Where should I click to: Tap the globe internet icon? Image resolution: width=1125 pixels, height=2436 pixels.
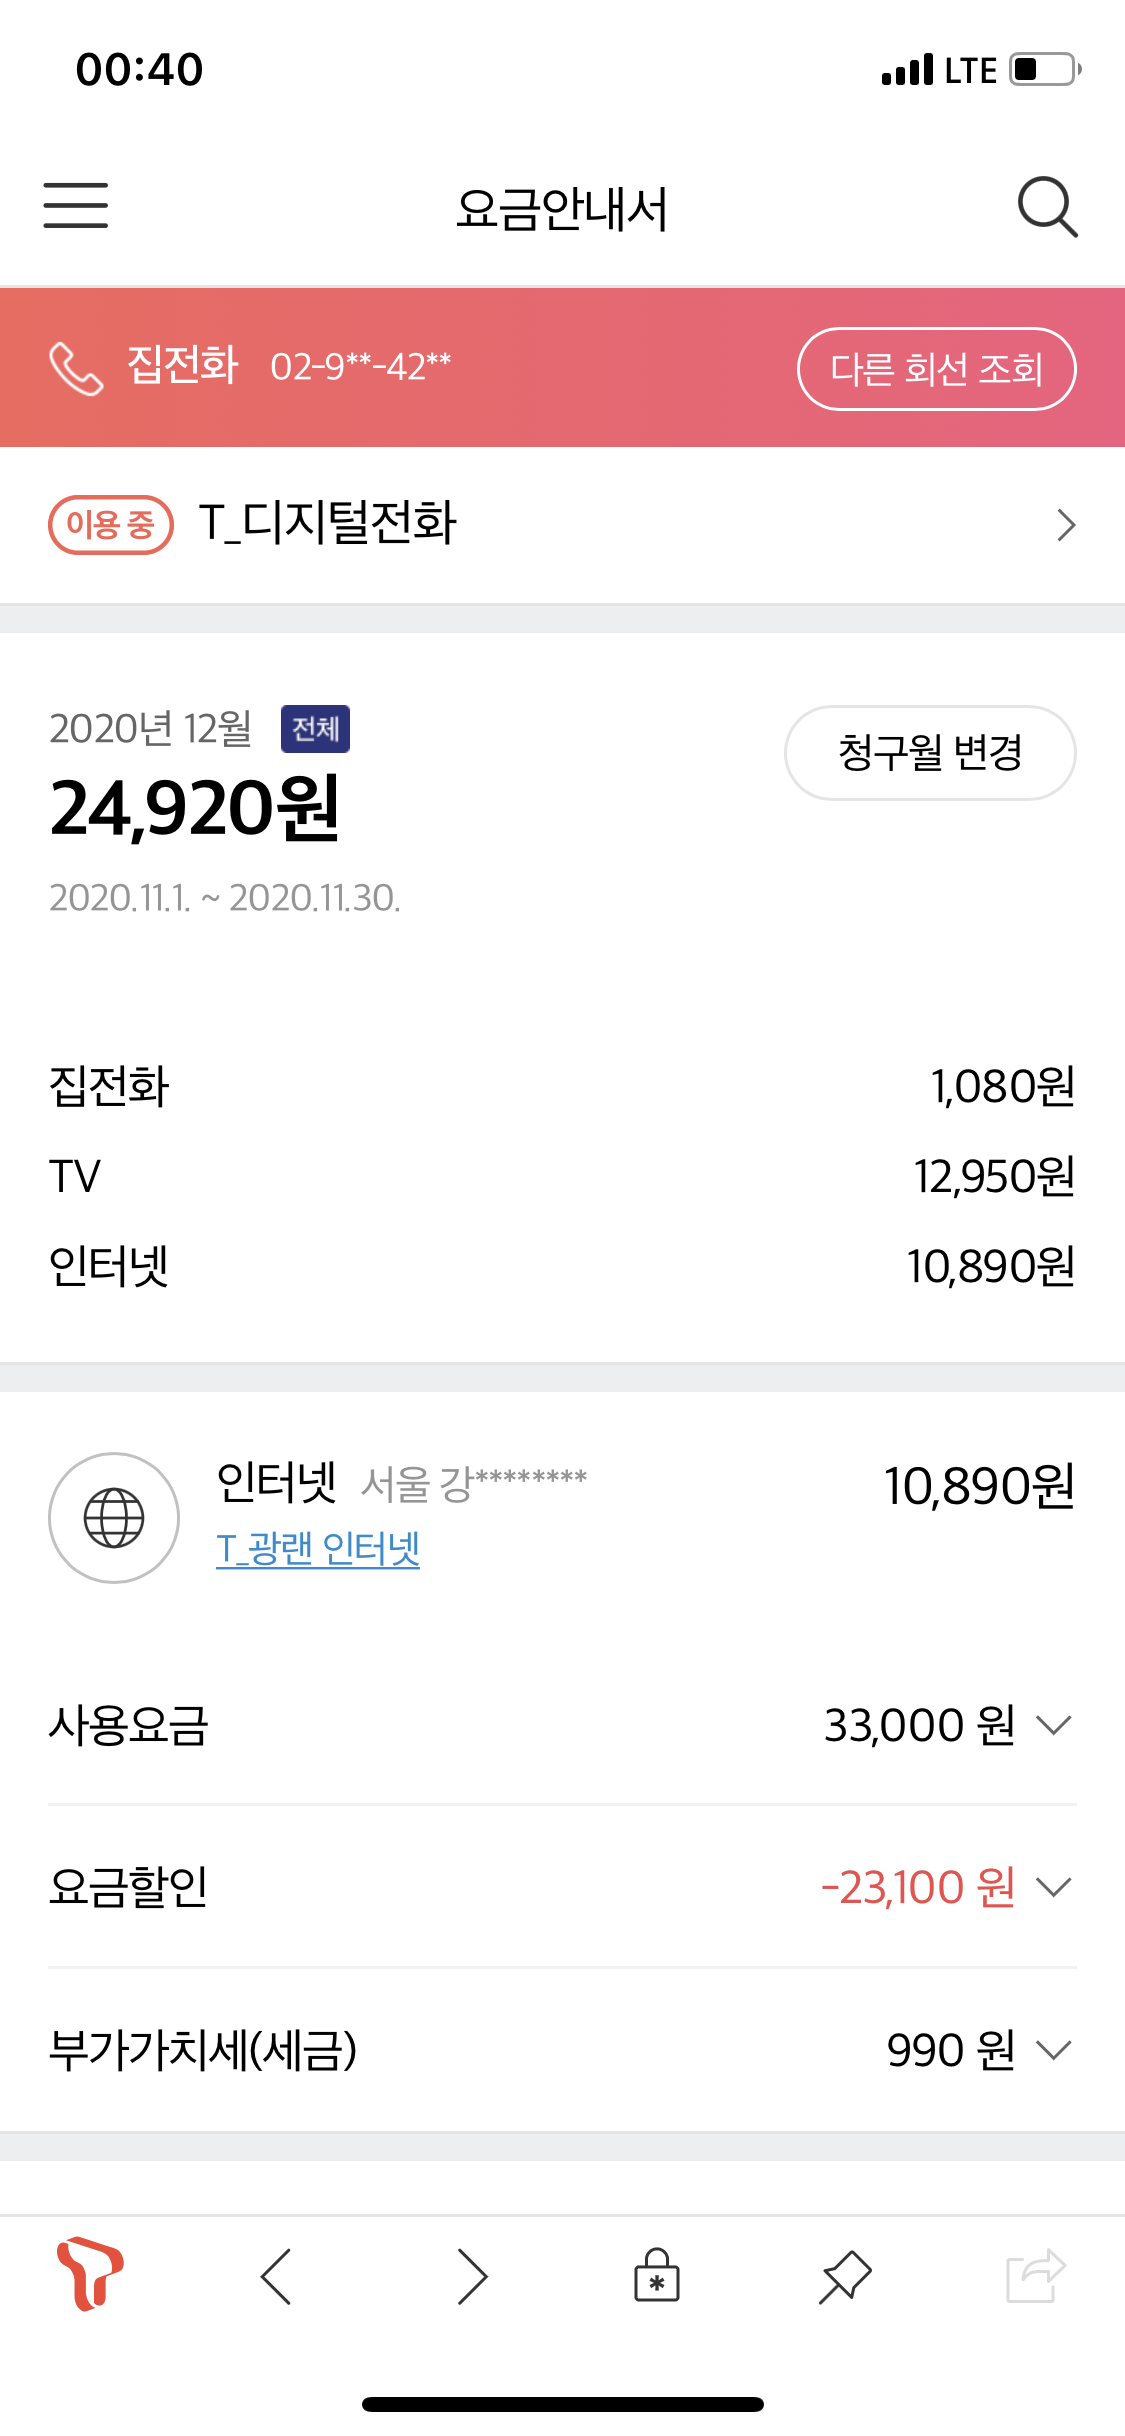114,1517
